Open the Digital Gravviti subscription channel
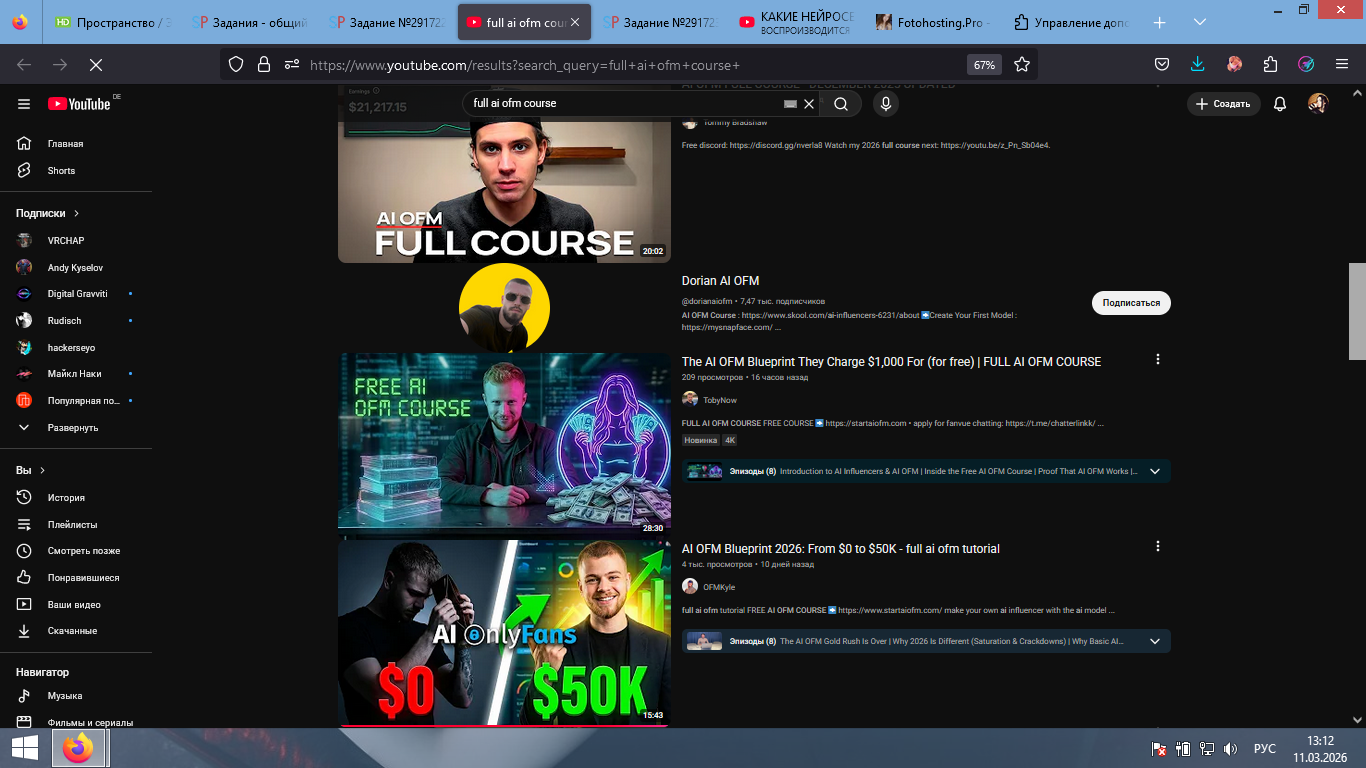This screenshot has height=768, width=1366. click(x=76, y=294)
